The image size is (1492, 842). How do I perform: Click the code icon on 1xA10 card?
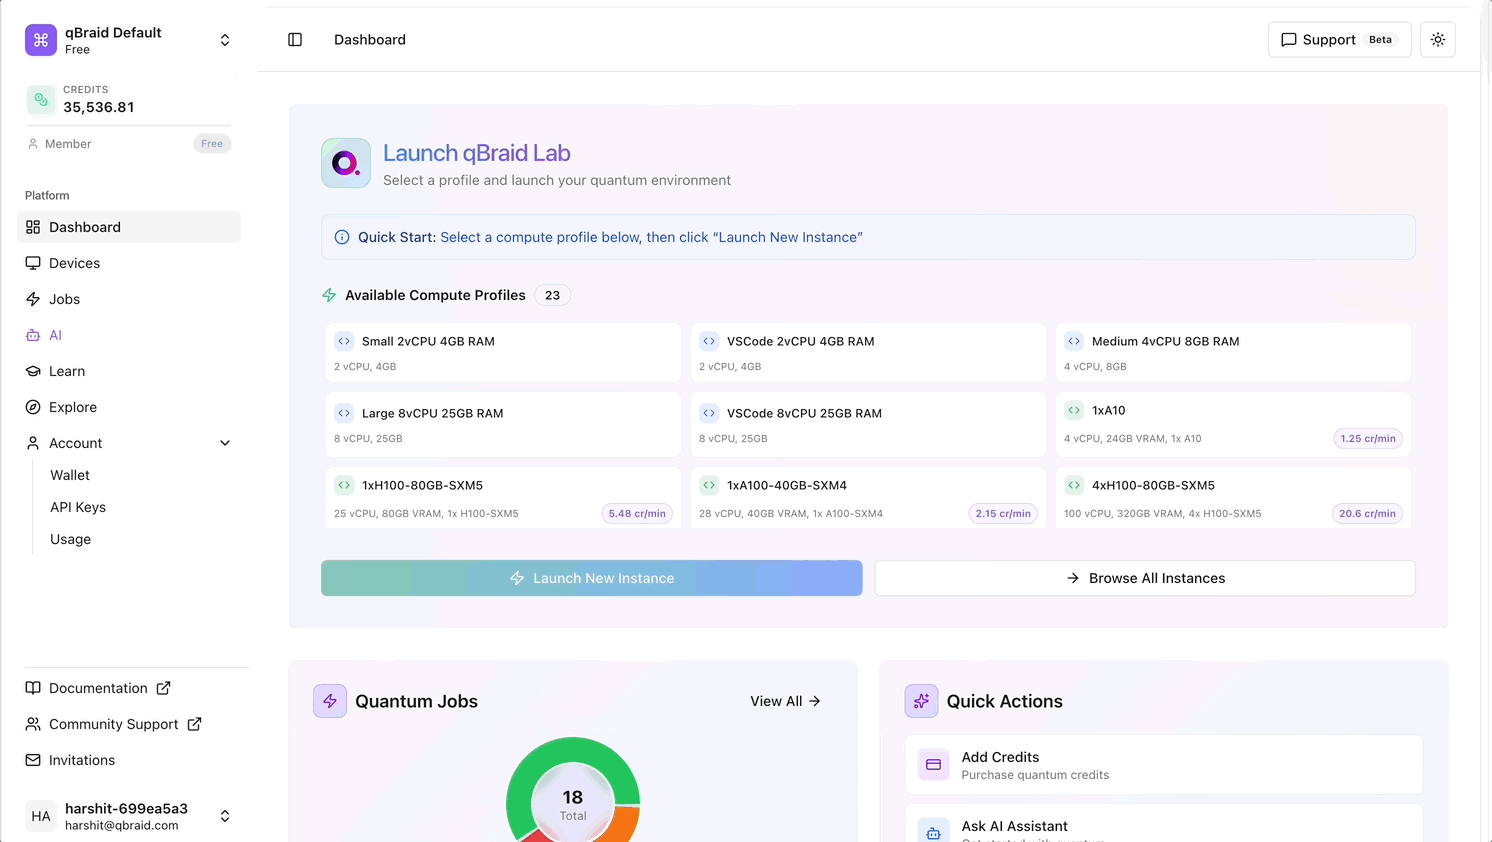1074,410
